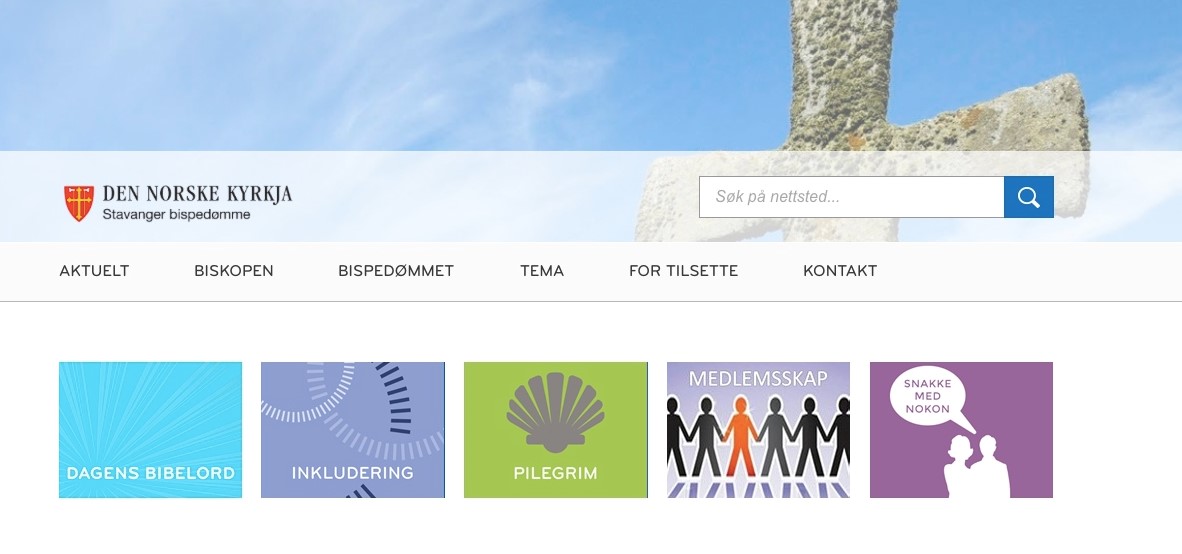
Task: Click the two white silhouettes on the purple tile
Action: (977, 466)
